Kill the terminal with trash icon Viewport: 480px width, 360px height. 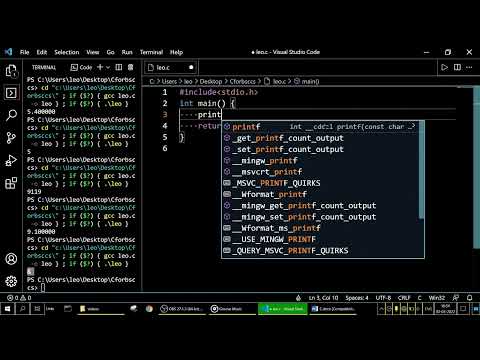[130, 67]
